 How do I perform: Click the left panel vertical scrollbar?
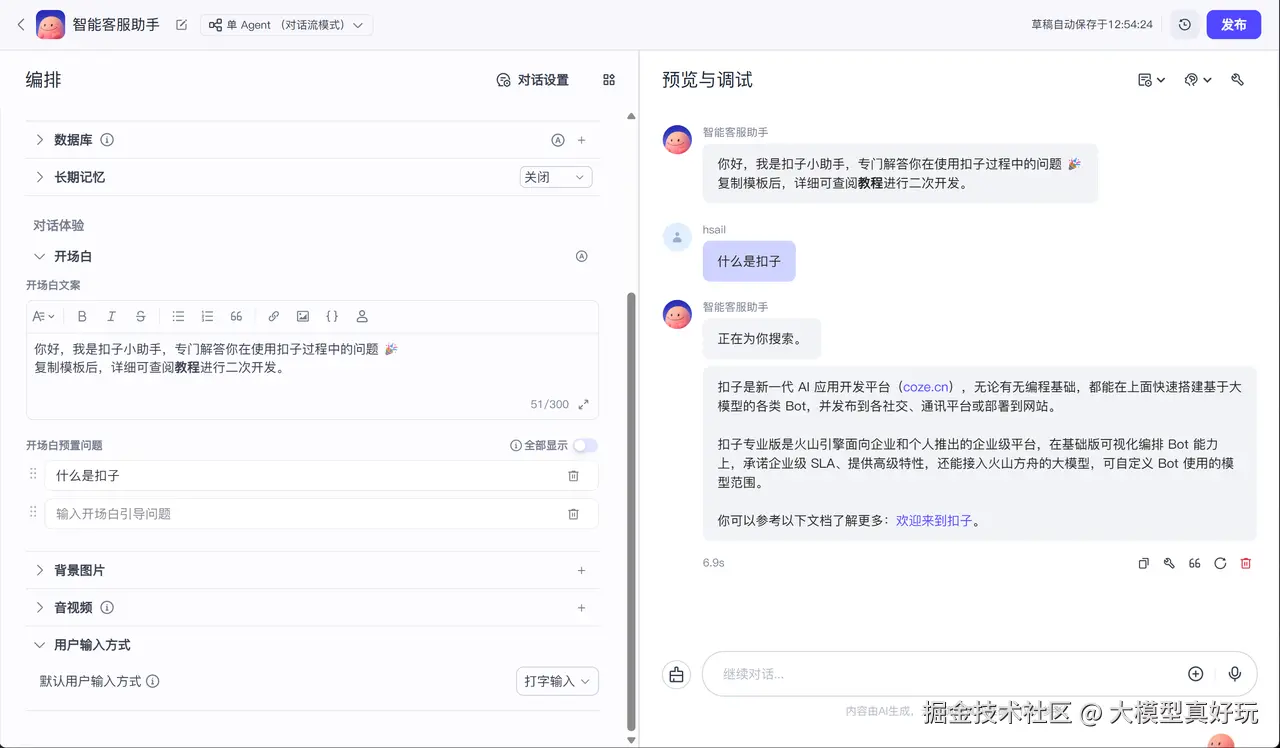(x=631, y=510)
